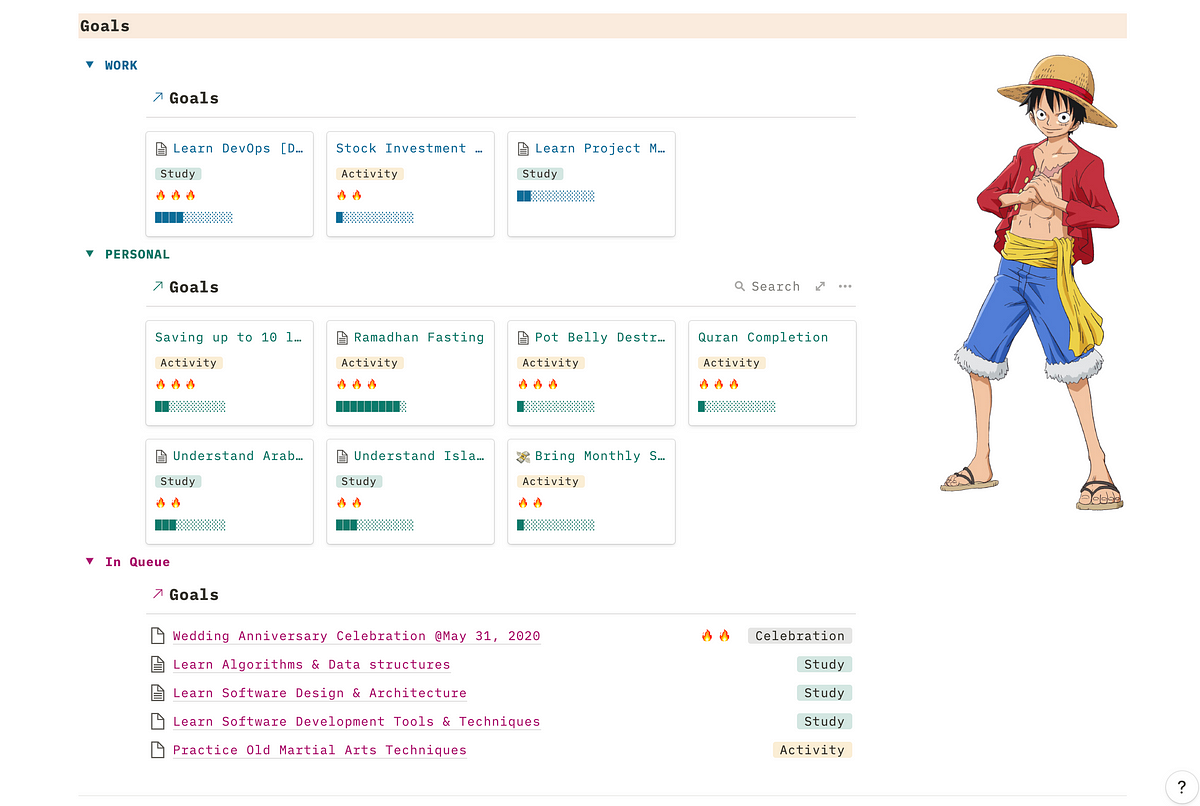Click fire rating on Wedding Anniversary row
Screen dimensions: 1200x806
716,636
